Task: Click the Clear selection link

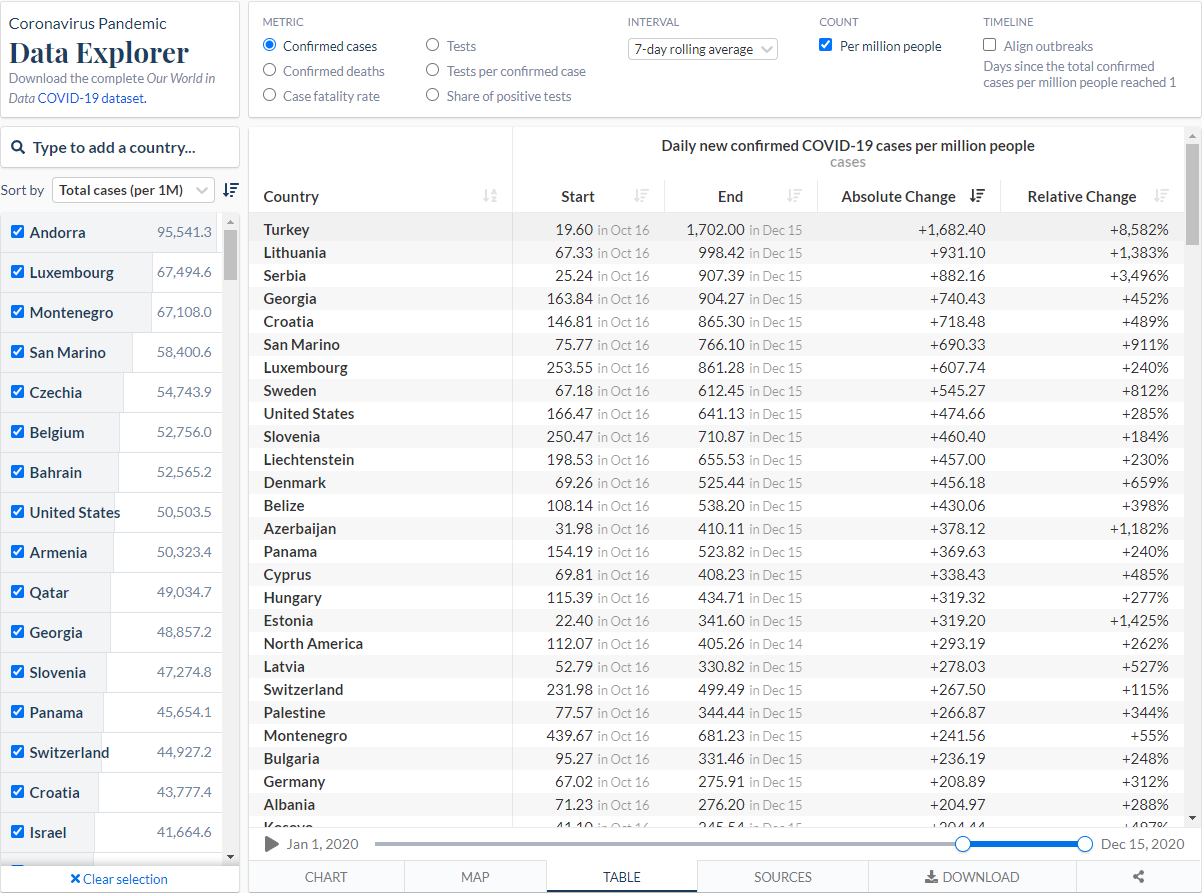Action: tap(119, 879)
